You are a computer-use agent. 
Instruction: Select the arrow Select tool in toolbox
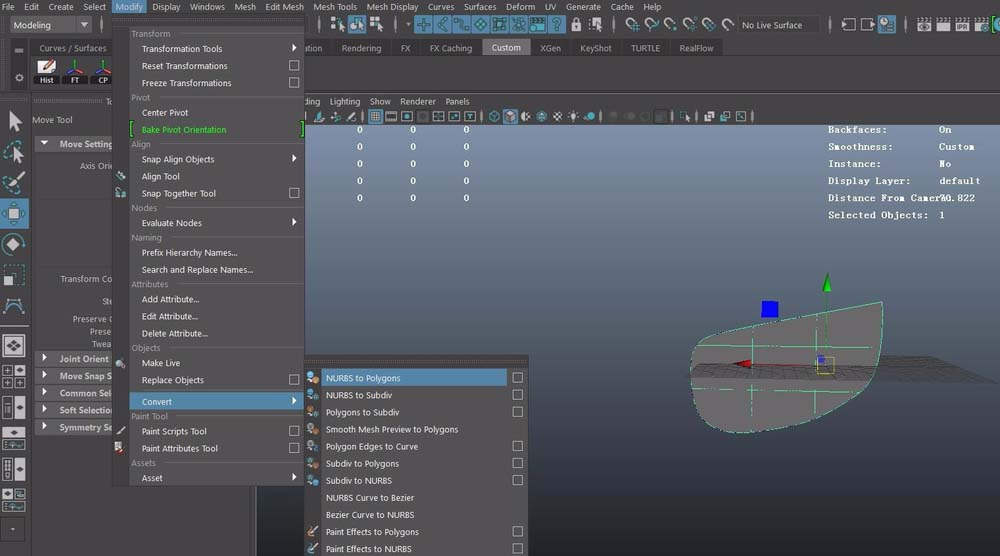point(15,121)
